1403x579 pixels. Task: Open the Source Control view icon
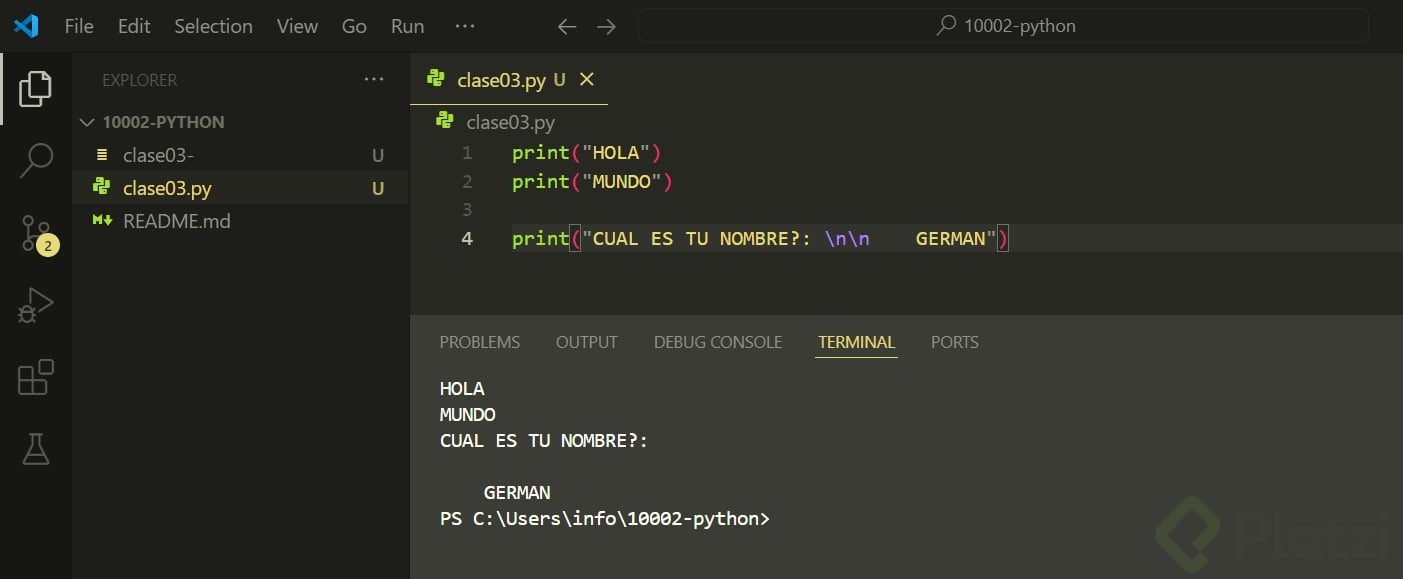click(37, 233)
